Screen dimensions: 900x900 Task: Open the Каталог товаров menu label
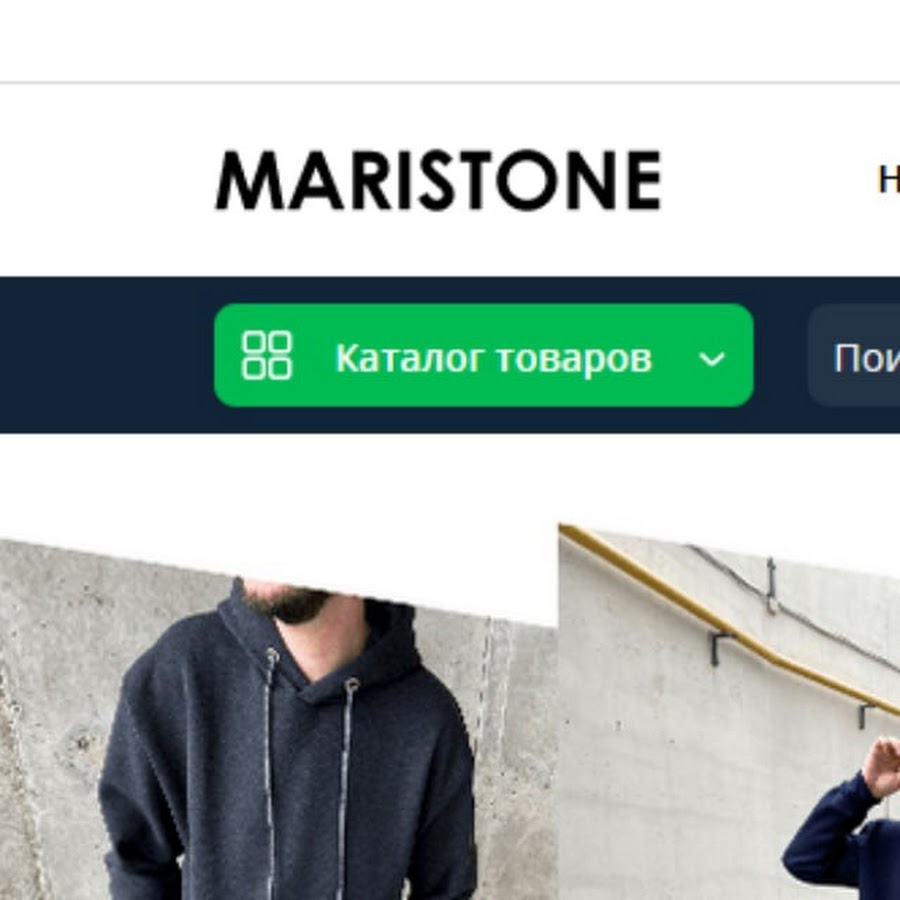[x=494, y=358]
